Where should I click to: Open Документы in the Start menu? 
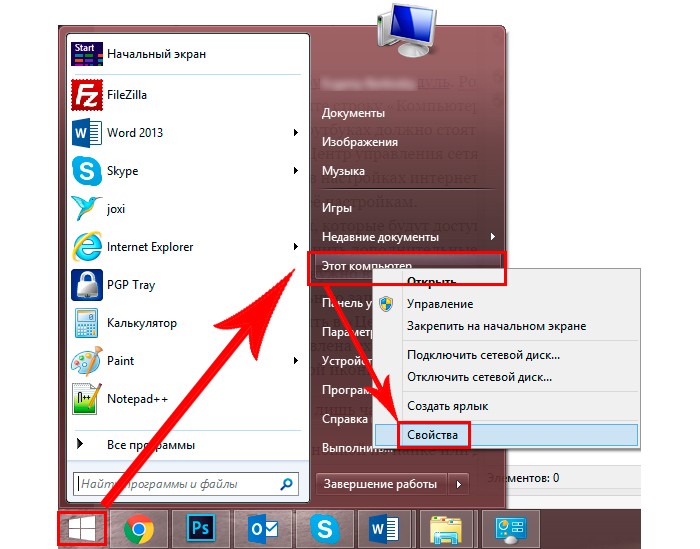pos(353,113)
